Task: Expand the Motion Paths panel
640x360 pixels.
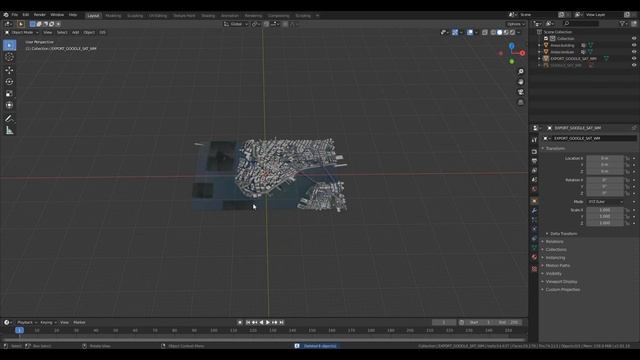Action: (x=558, y=266)
